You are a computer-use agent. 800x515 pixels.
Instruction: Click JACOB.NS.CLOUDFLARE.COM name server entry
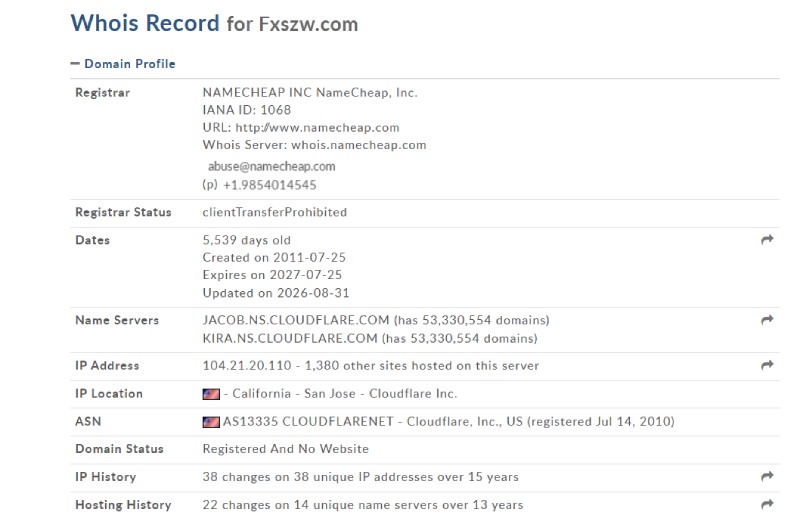[296, 320]
